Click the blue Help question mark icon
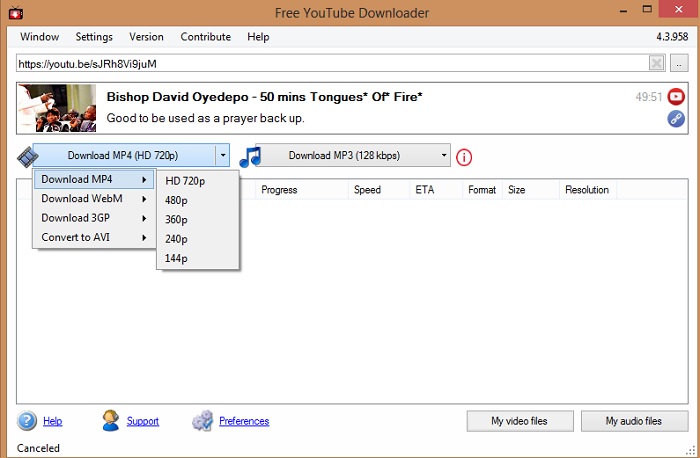The height and width of the screenshot is (458, 700). coord(27,421)
